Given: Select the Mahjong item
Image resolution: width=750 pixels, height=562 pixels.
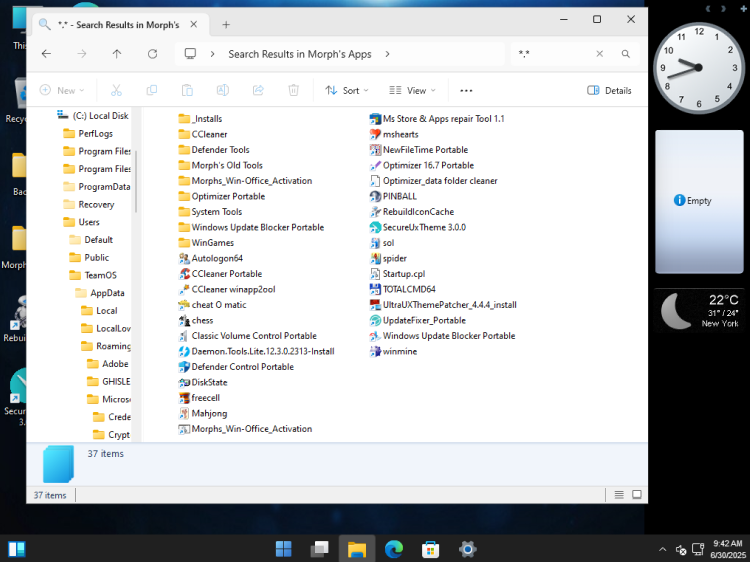Looking at the screenshot, I should tap(203, 413).
